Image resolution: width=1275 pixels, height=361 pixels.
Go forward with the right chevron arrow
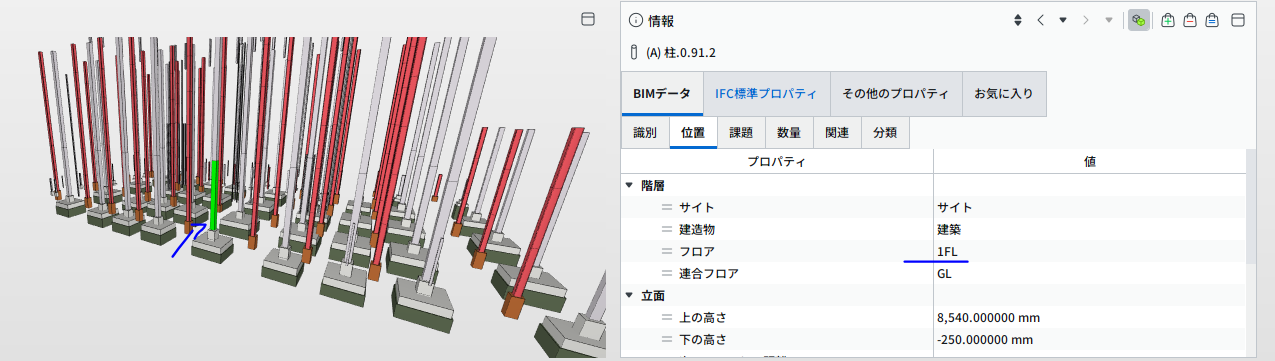[1086, 20]
